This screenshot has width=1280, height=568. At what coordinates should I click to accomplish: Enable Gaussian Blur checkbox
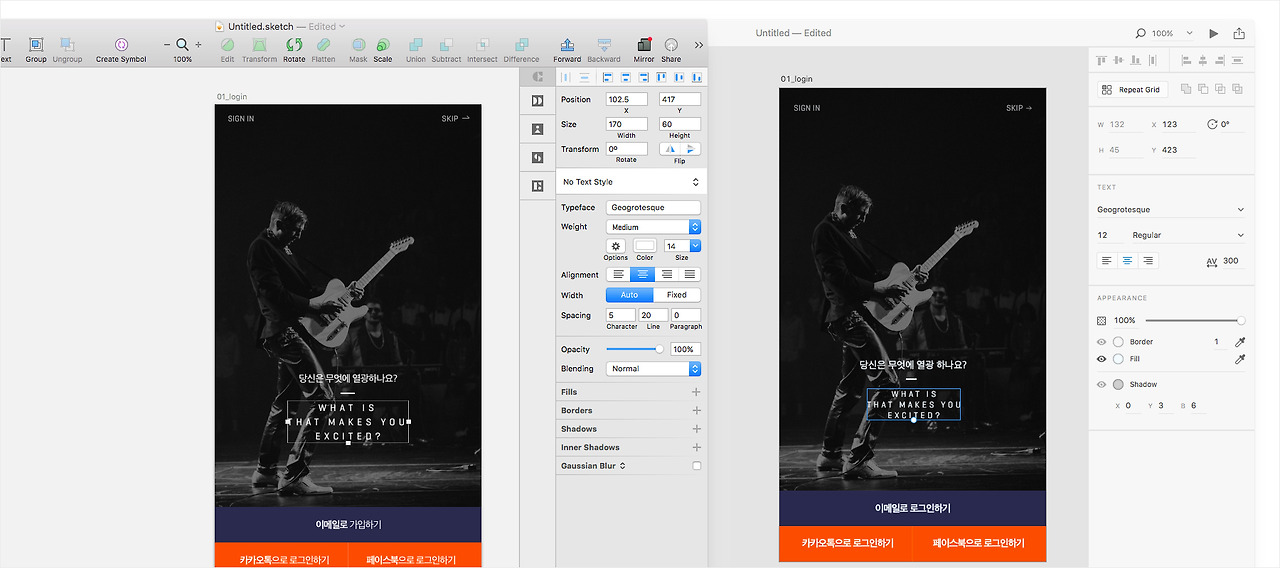pos(697,466)
